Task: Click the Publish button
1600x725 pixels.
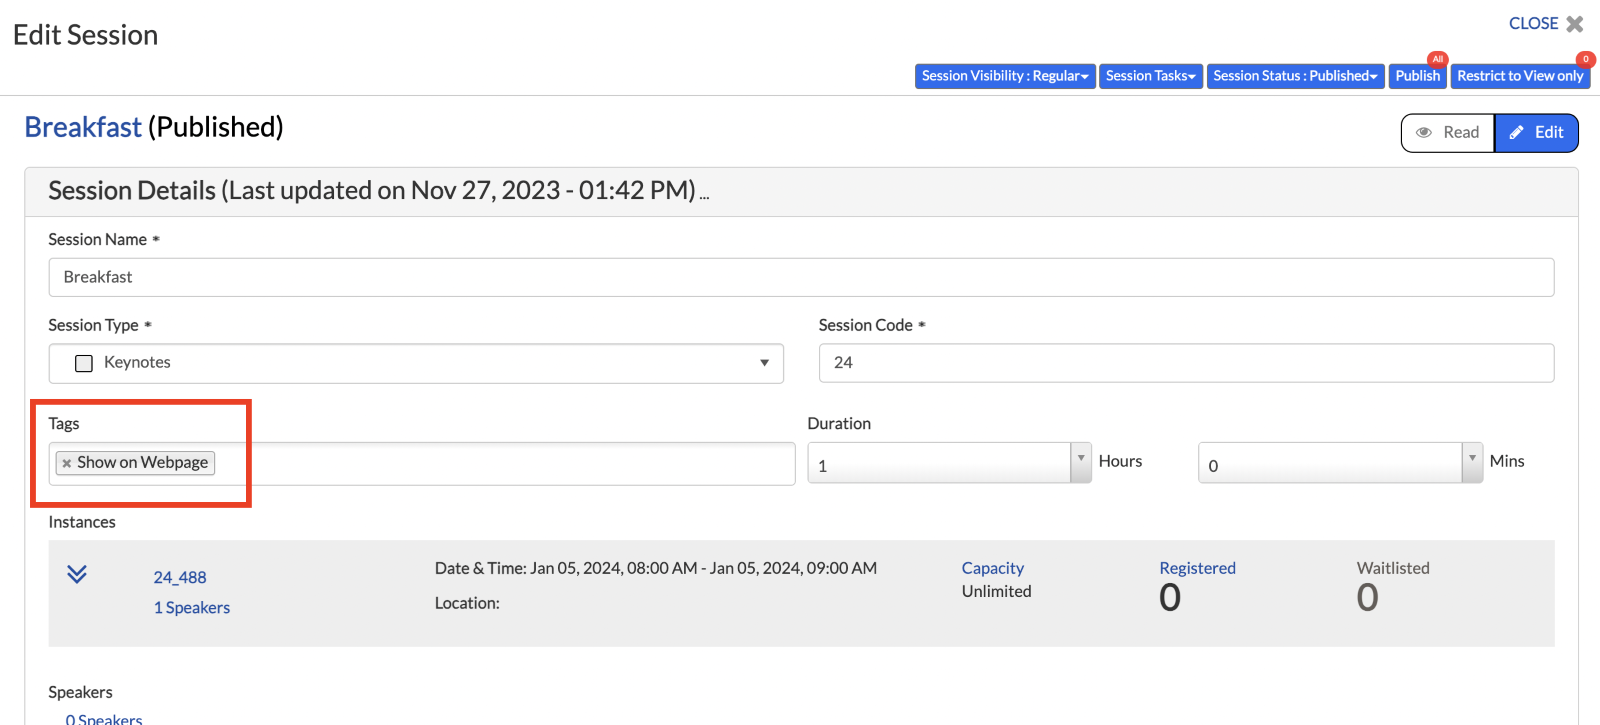Action: pos(1418,76)
